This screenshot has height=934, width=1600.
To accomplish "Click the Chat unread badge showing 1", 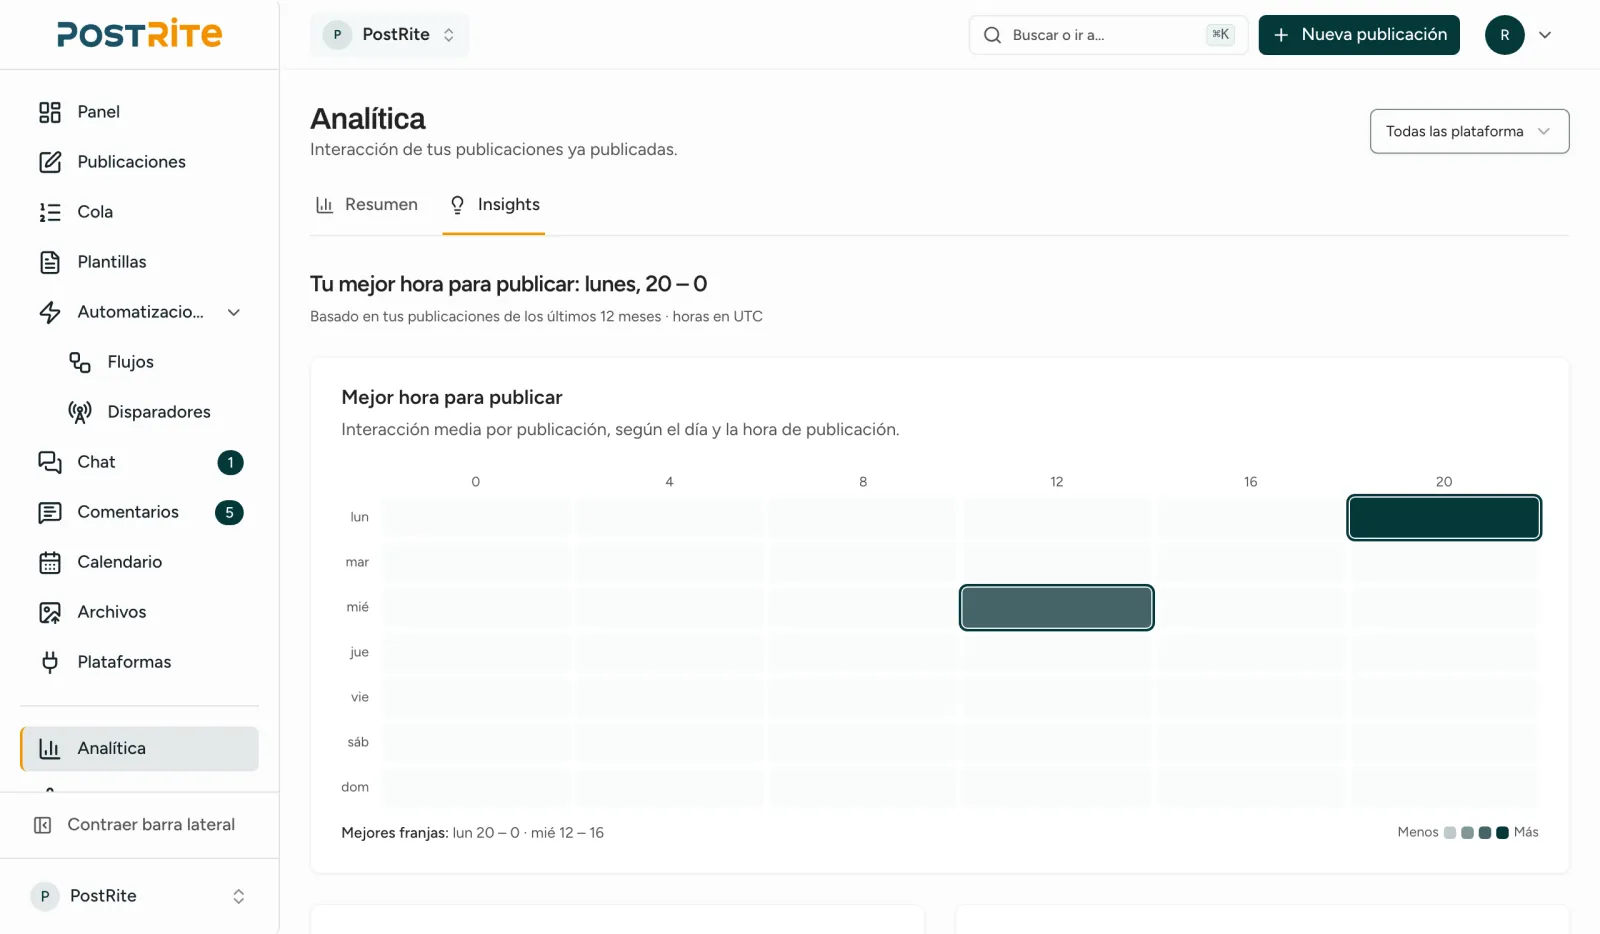I will click(x=230, y=462).
